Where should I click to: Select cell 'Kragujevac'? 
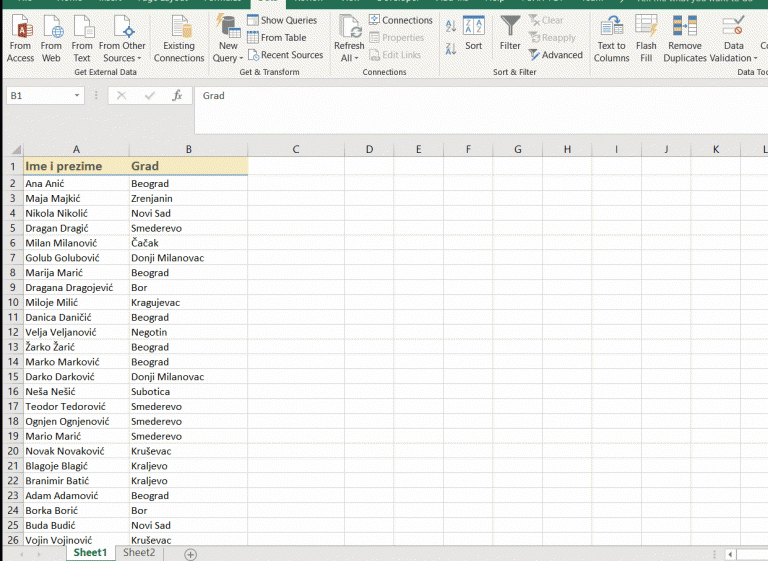[x=189, y=302]
